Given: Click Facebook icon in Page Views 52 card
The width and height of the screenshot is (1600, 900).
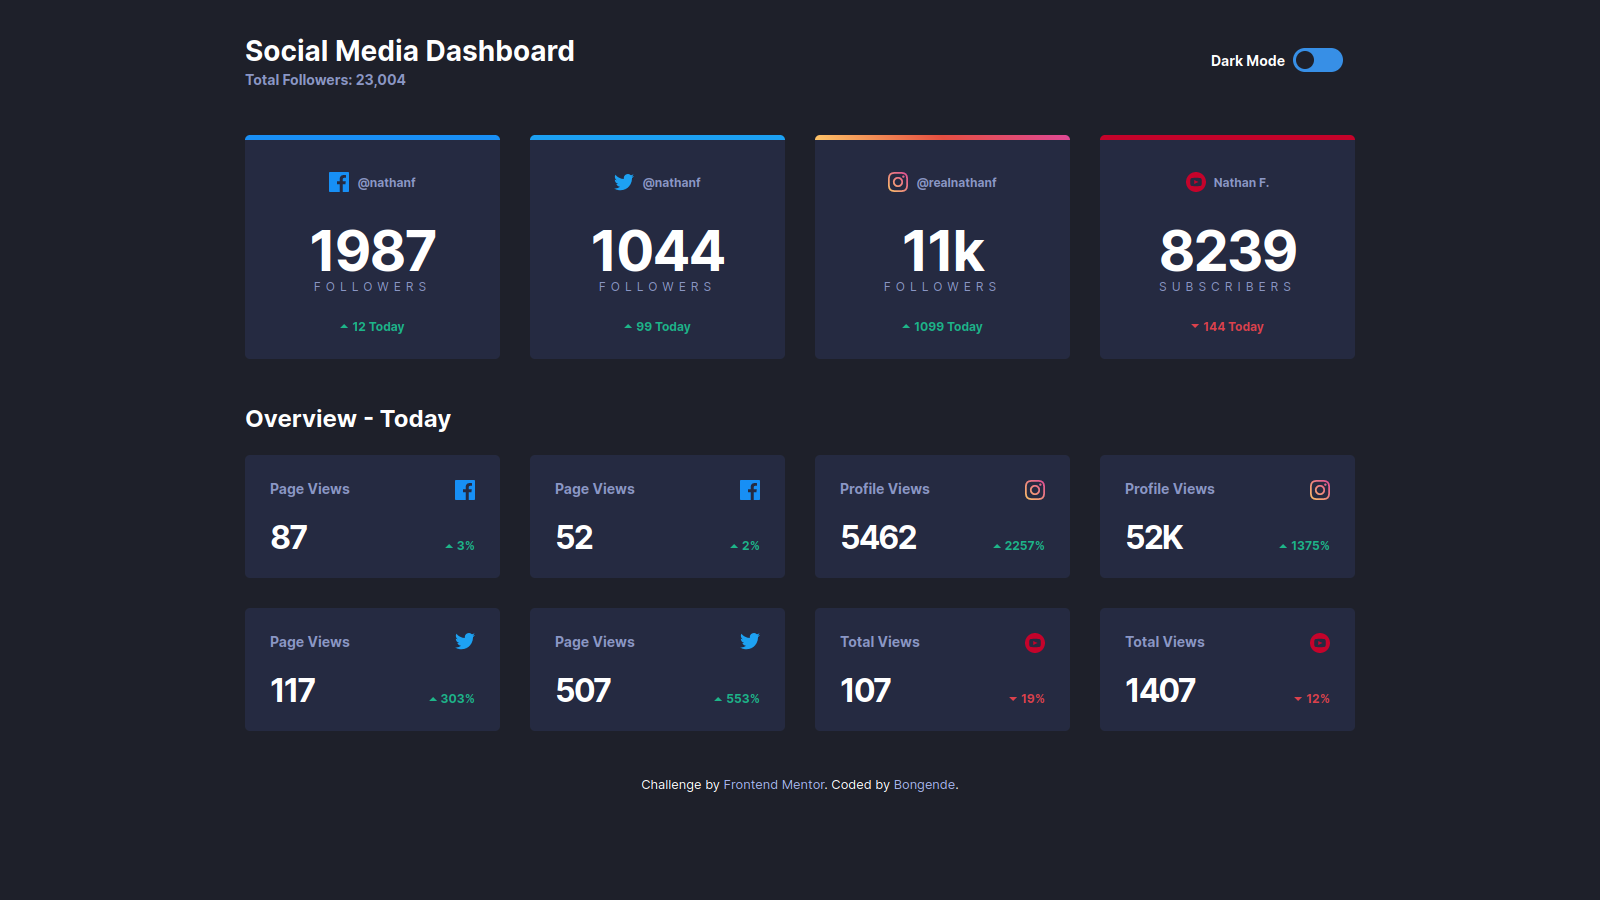Looking at the screenshot, I should (750, 490).
